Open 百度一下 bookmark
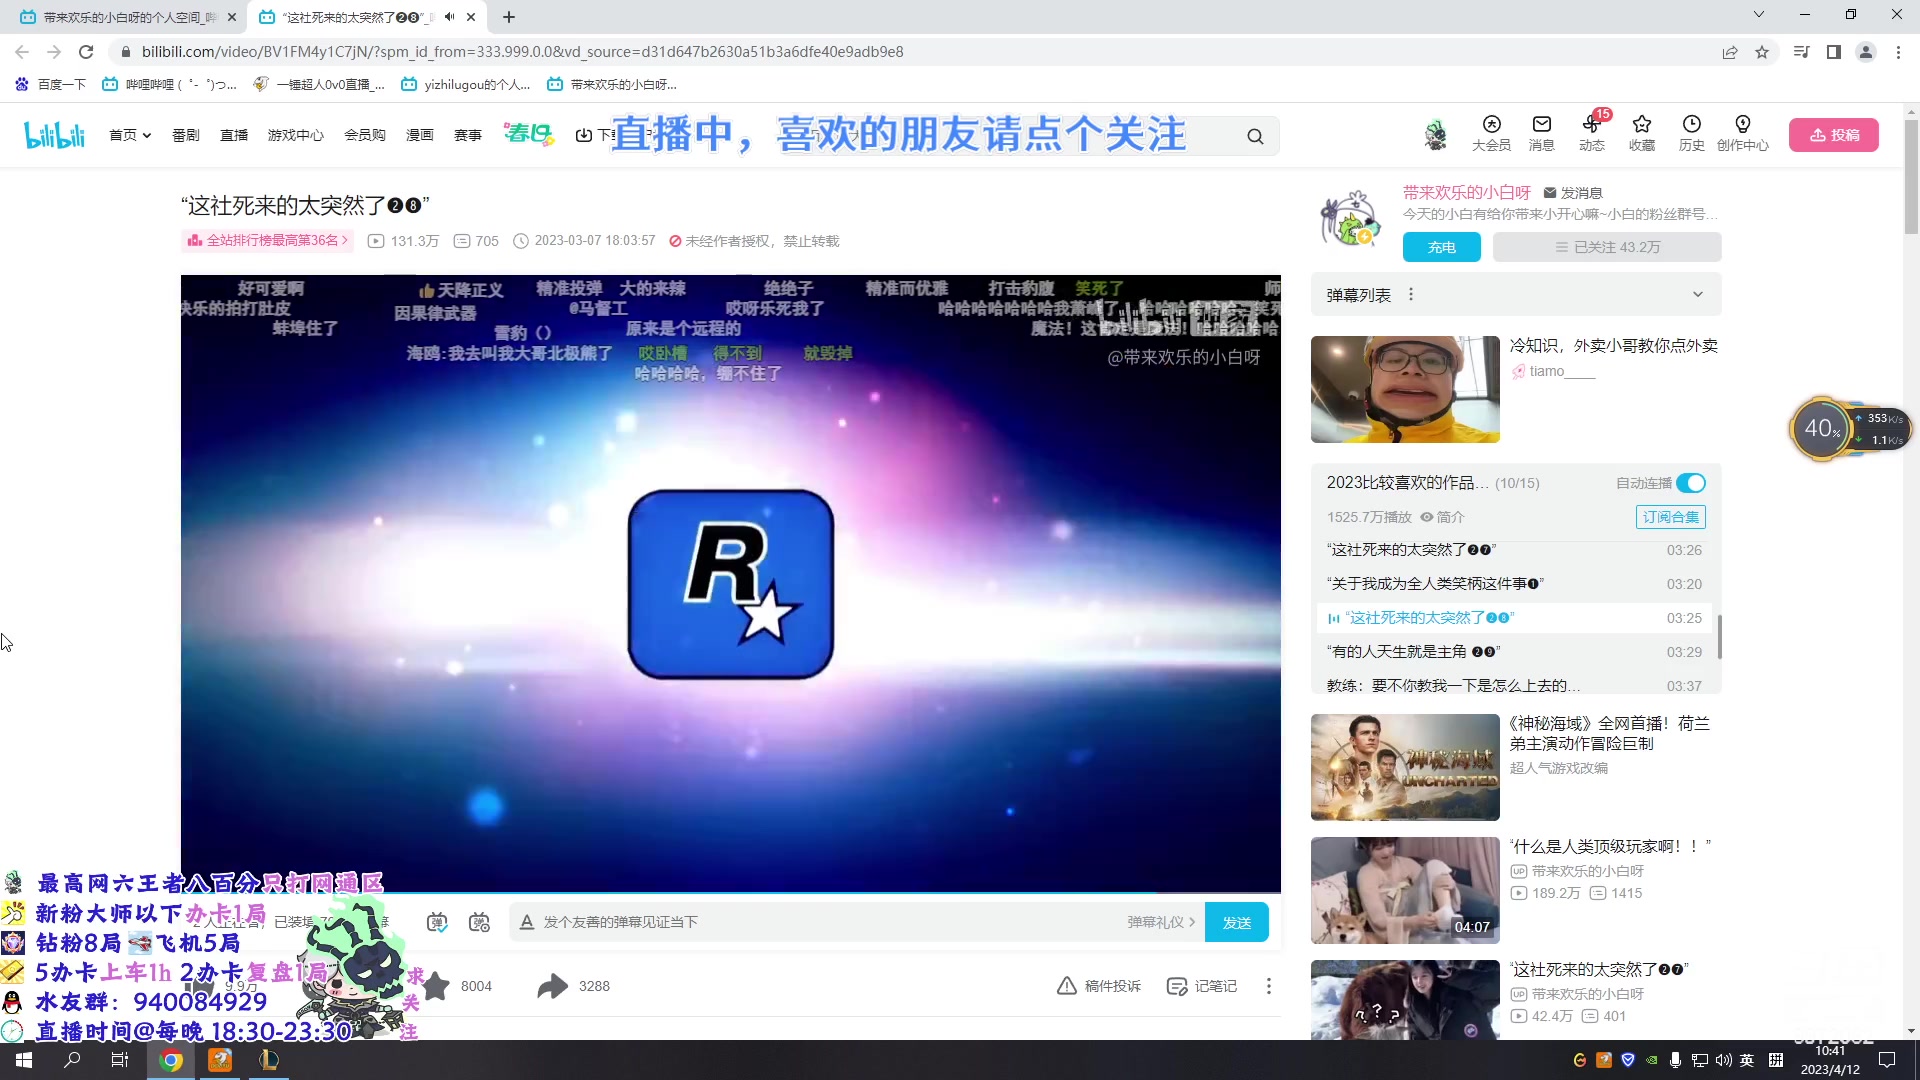This screenshot has height=1080, width=1920. click(50, 85)
